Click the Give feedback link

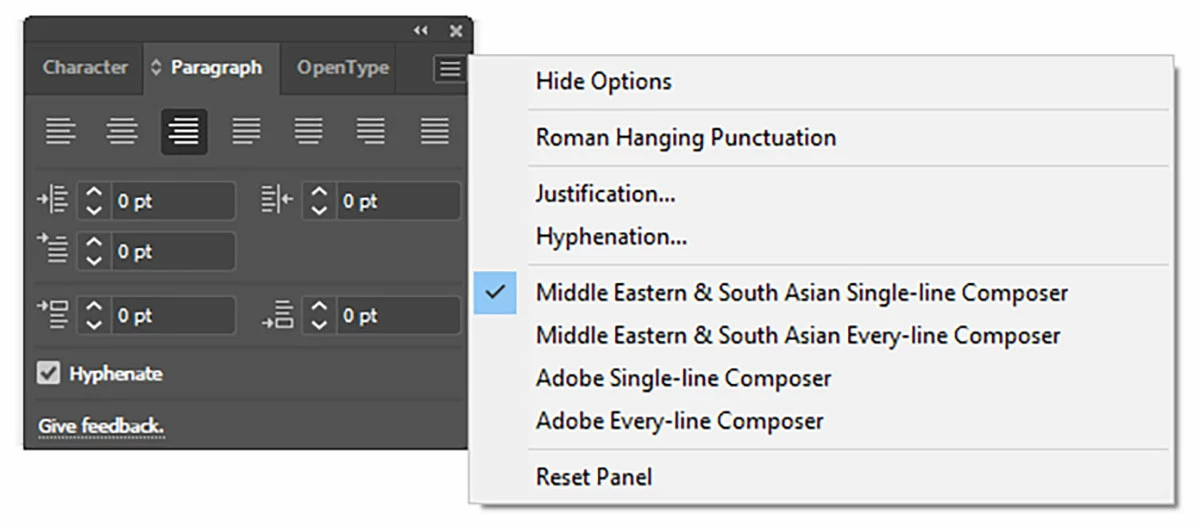(x=101, y=427)
